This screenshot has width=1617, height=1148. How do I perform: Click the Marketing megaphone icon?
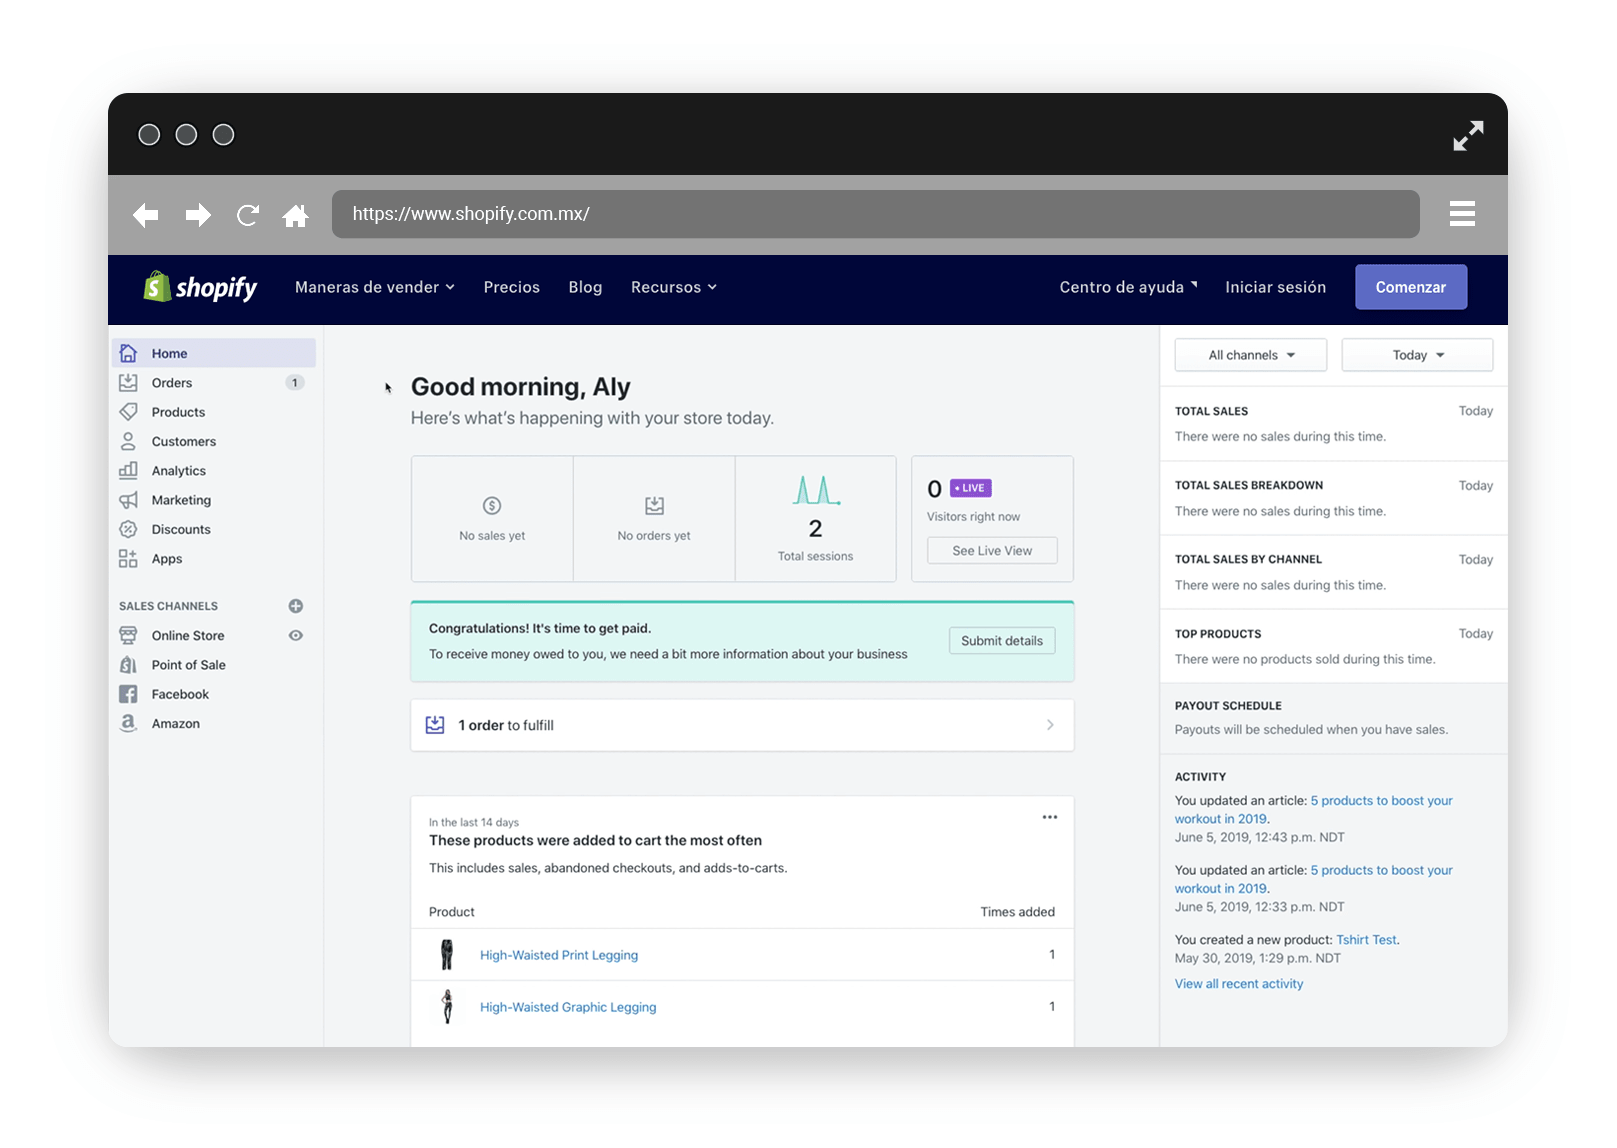[128, 500]
